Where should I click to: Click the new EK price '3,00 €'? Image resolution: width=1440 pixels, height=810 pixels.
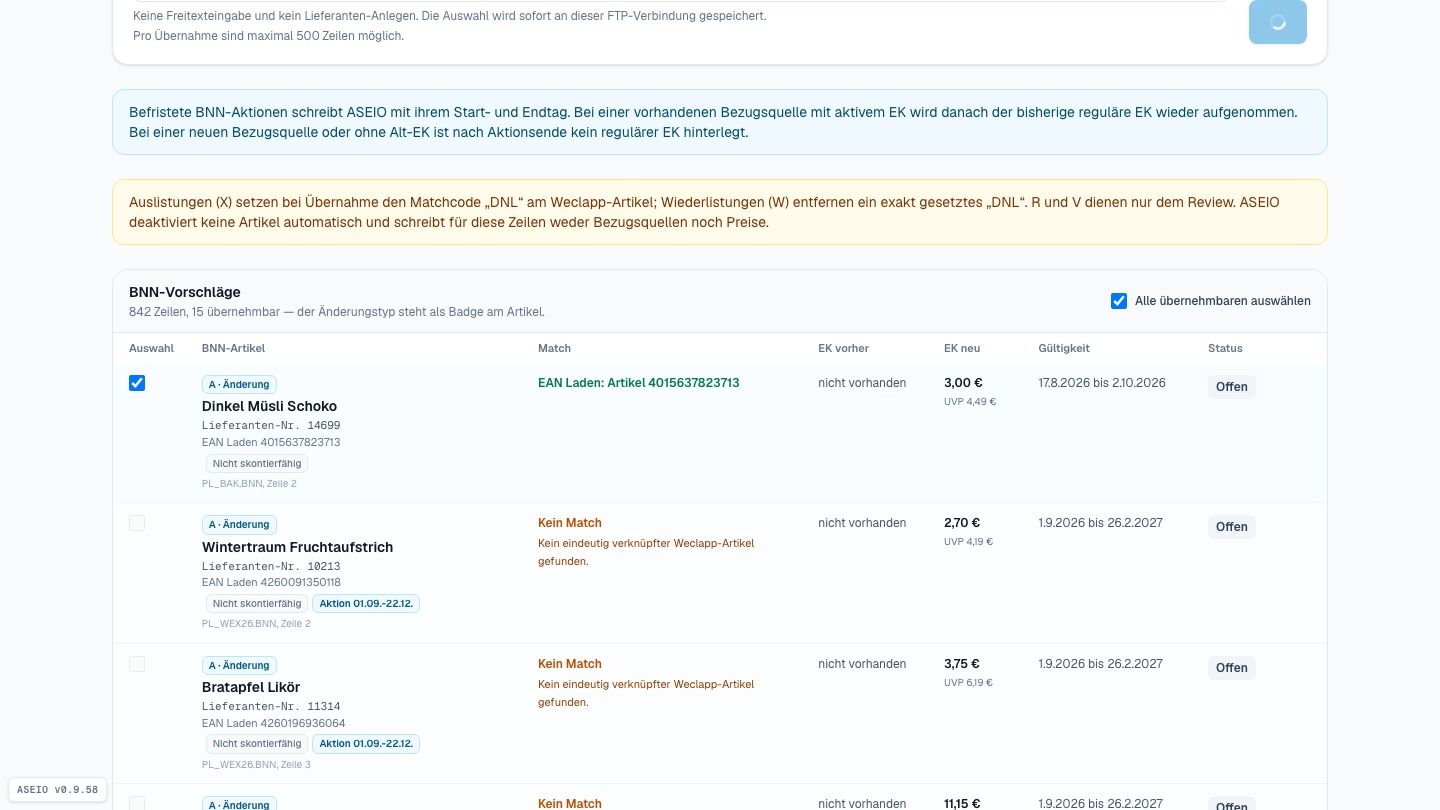pyautogui.click(x=963, y=383)
